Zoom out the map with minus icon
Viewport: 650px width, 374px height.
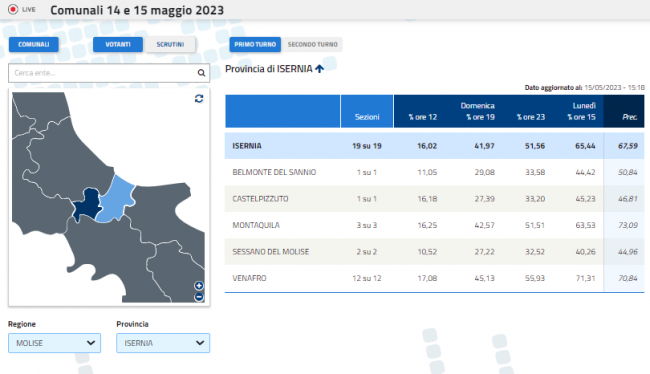[199, 297]
